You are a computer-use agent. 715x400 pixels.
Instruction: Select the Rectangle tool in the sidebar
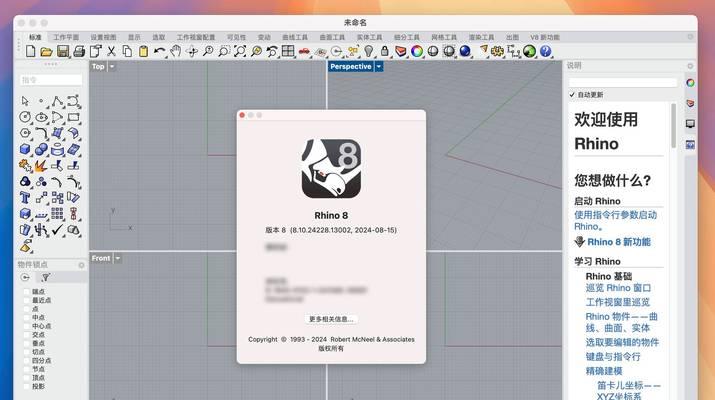pyautogui.click(x=73, y=117)
